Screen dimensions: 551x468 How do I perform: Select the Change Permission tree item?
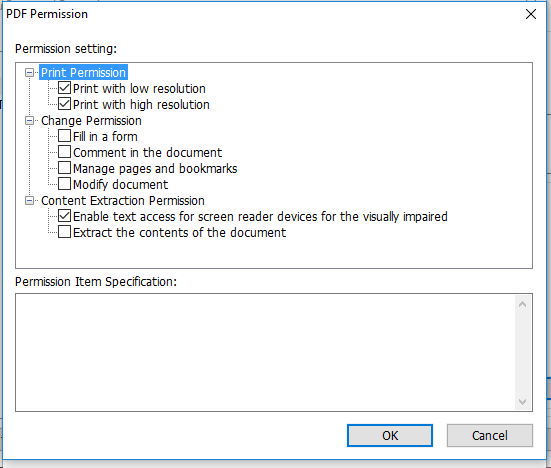[91, 121]
